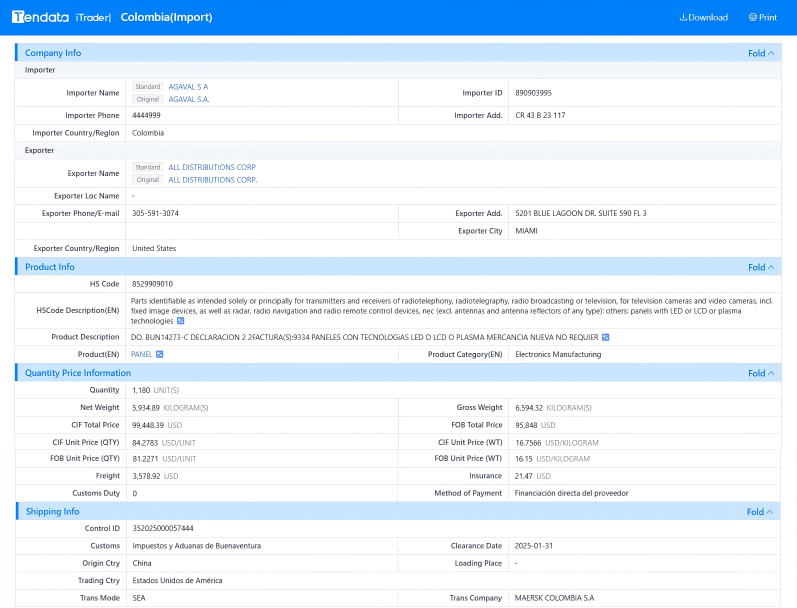Select CIF unit price 84.2783

[x=145, y=443]
